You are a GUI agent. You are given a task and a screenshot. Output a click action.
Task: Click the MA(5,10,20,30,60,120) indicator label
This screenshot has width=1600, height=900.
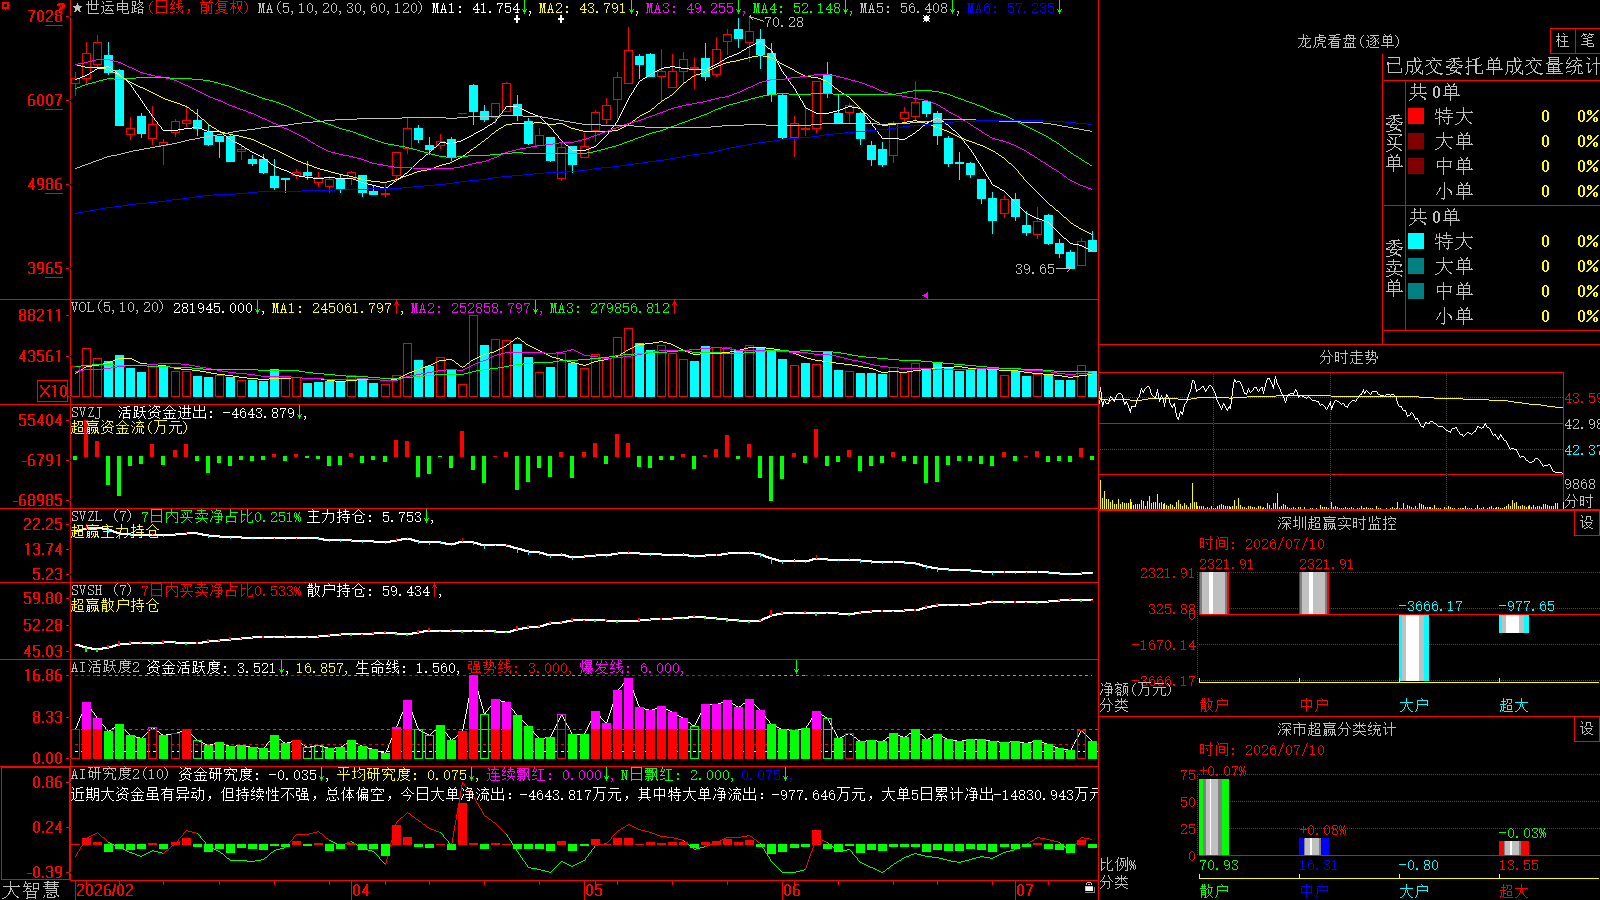[x=340, y=8]
